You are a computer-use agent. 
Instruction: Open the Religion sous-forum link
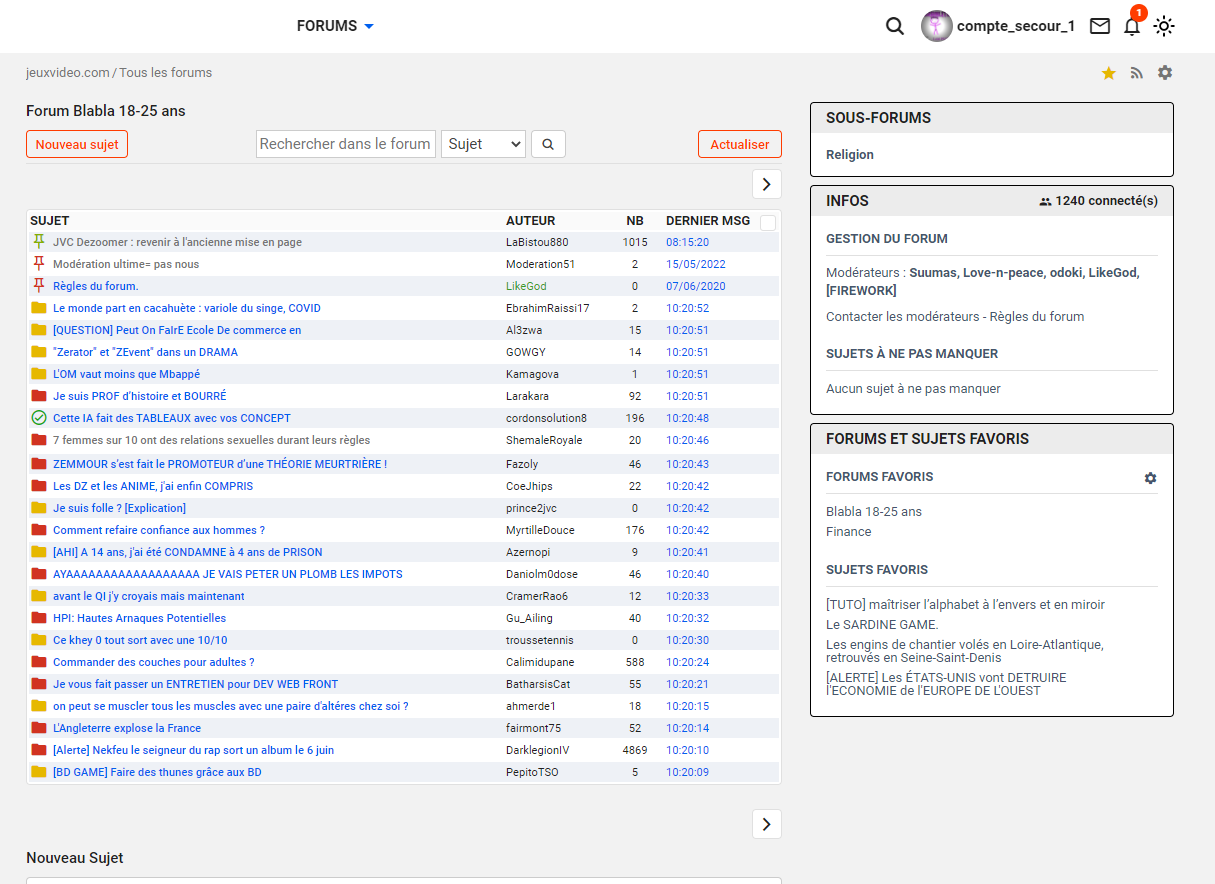coord(850,155)
